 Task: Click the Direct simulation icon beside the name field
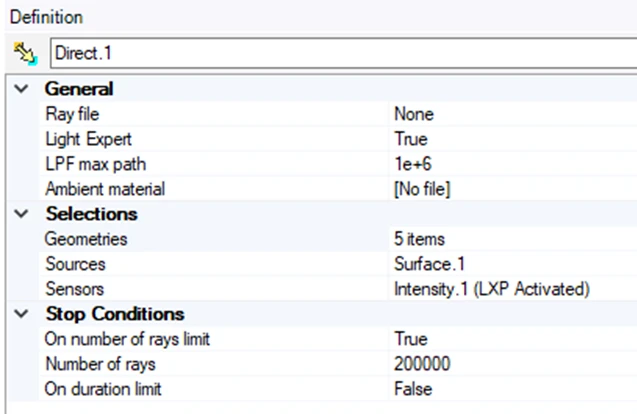click(x=25, y=53)
